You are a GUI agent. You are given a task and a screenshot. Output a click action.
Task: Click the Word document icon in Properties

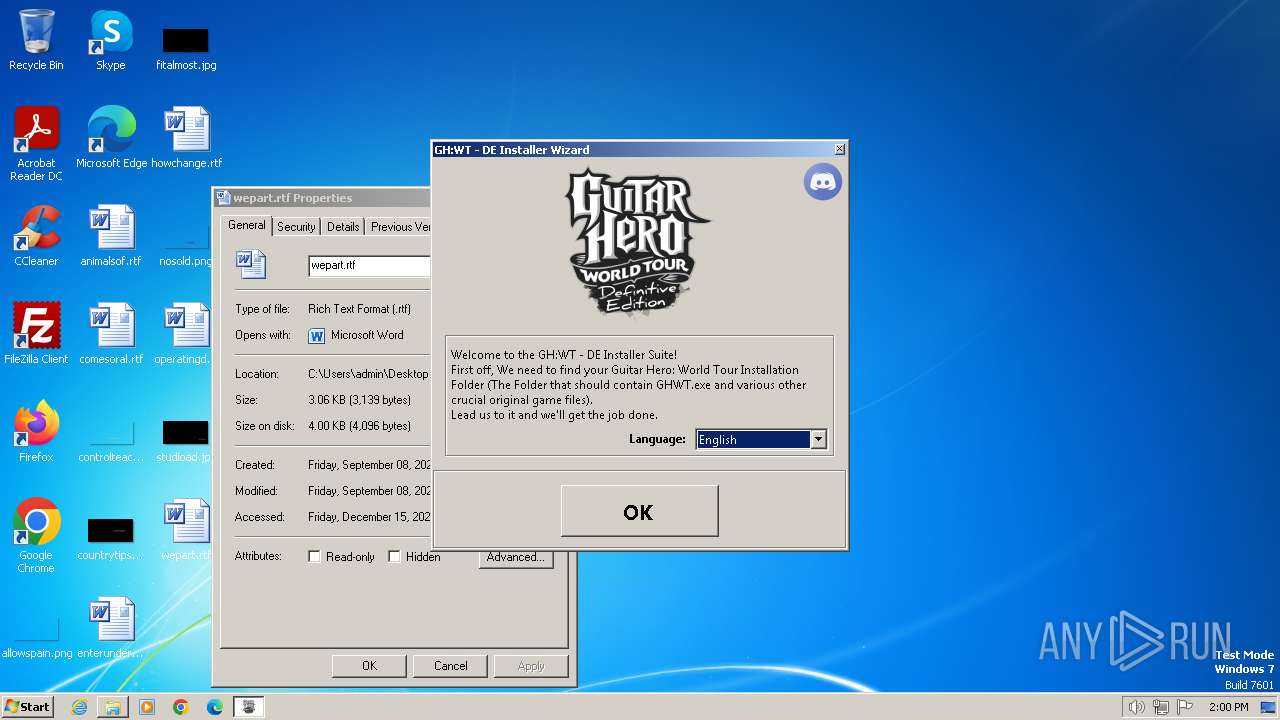click(x=251, y=265)
